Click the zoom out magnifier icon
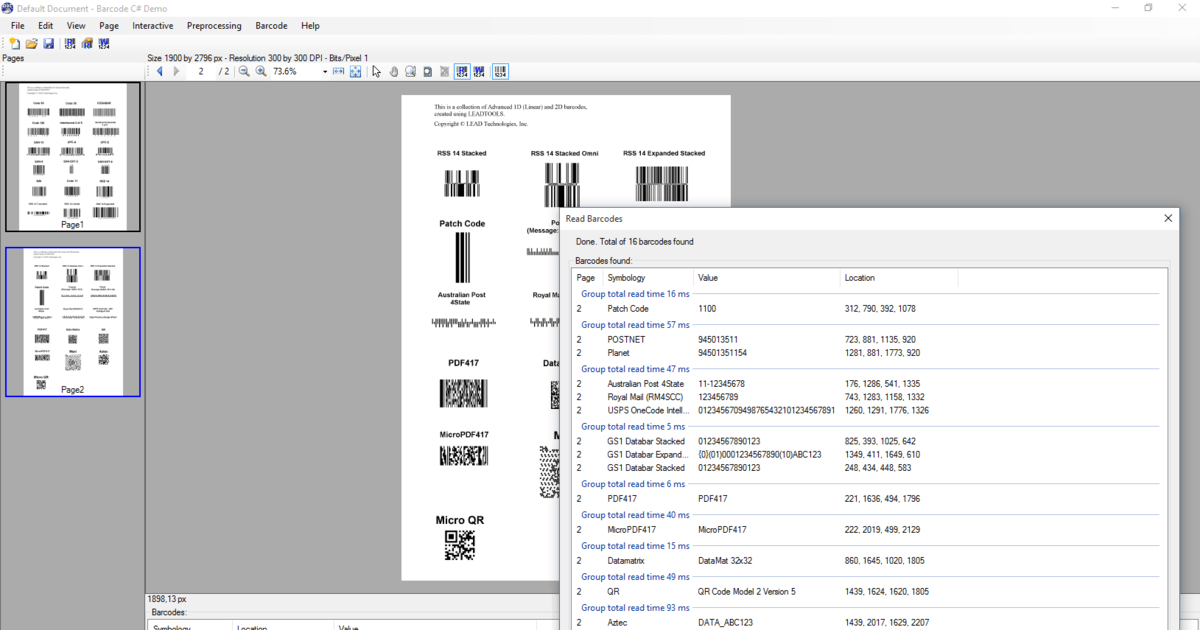 244,72
